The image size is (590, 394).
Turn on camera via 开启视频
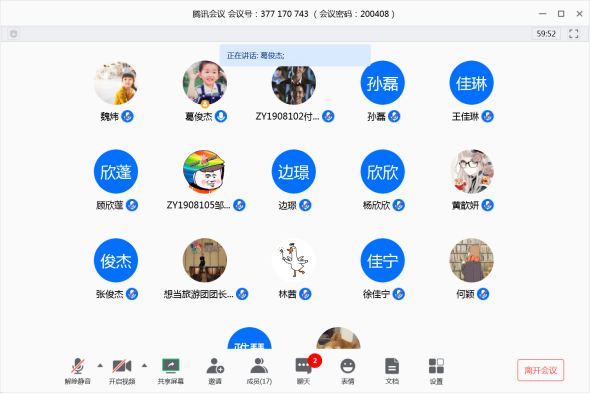pos(122,371)
